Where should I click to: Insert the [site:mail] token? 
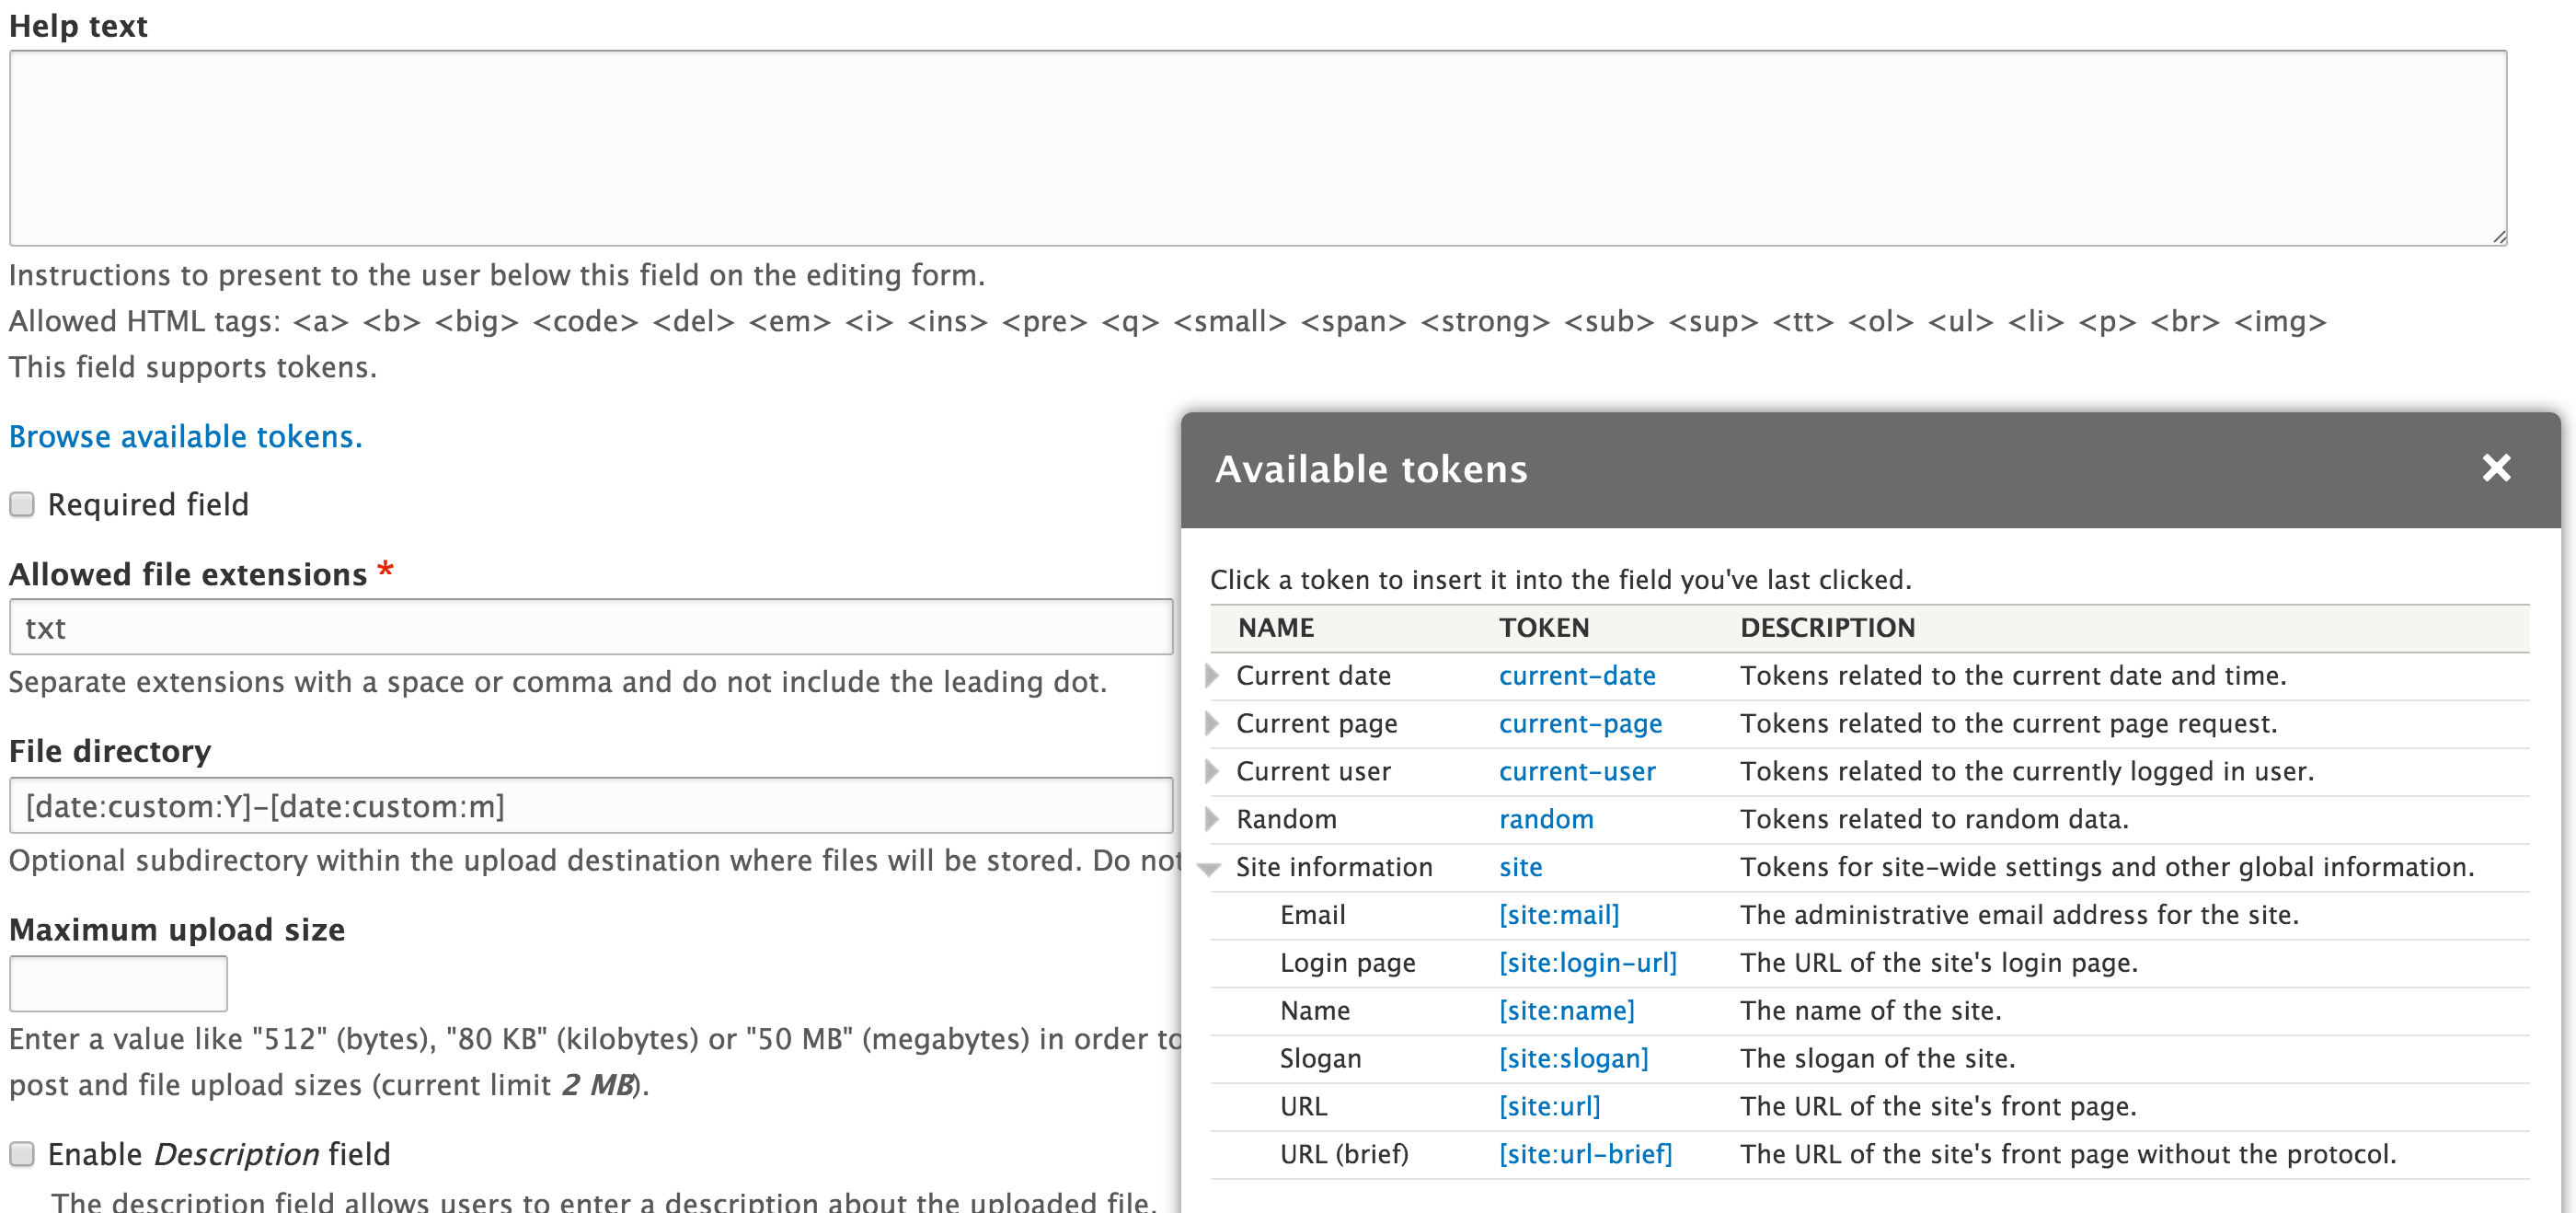point(1559,914)
